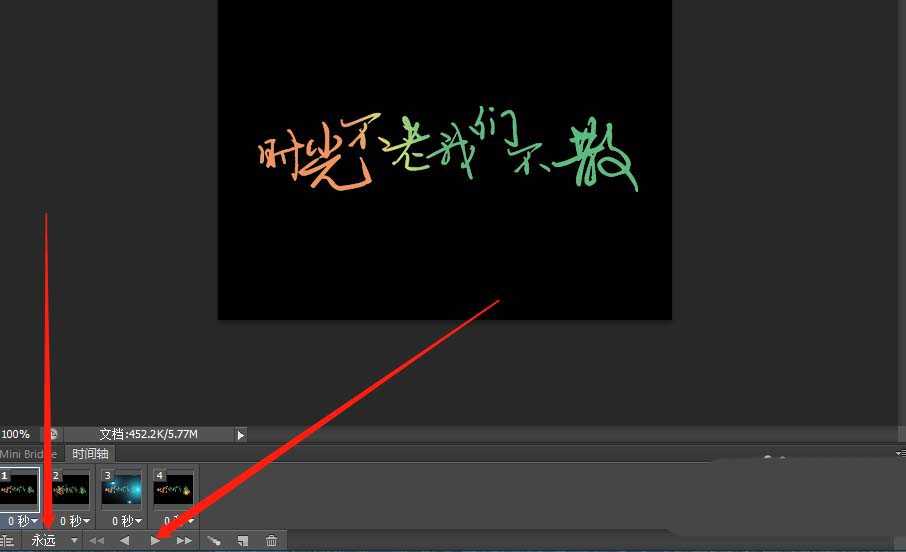Advance to the next animation frame

(x=184, y=540)
